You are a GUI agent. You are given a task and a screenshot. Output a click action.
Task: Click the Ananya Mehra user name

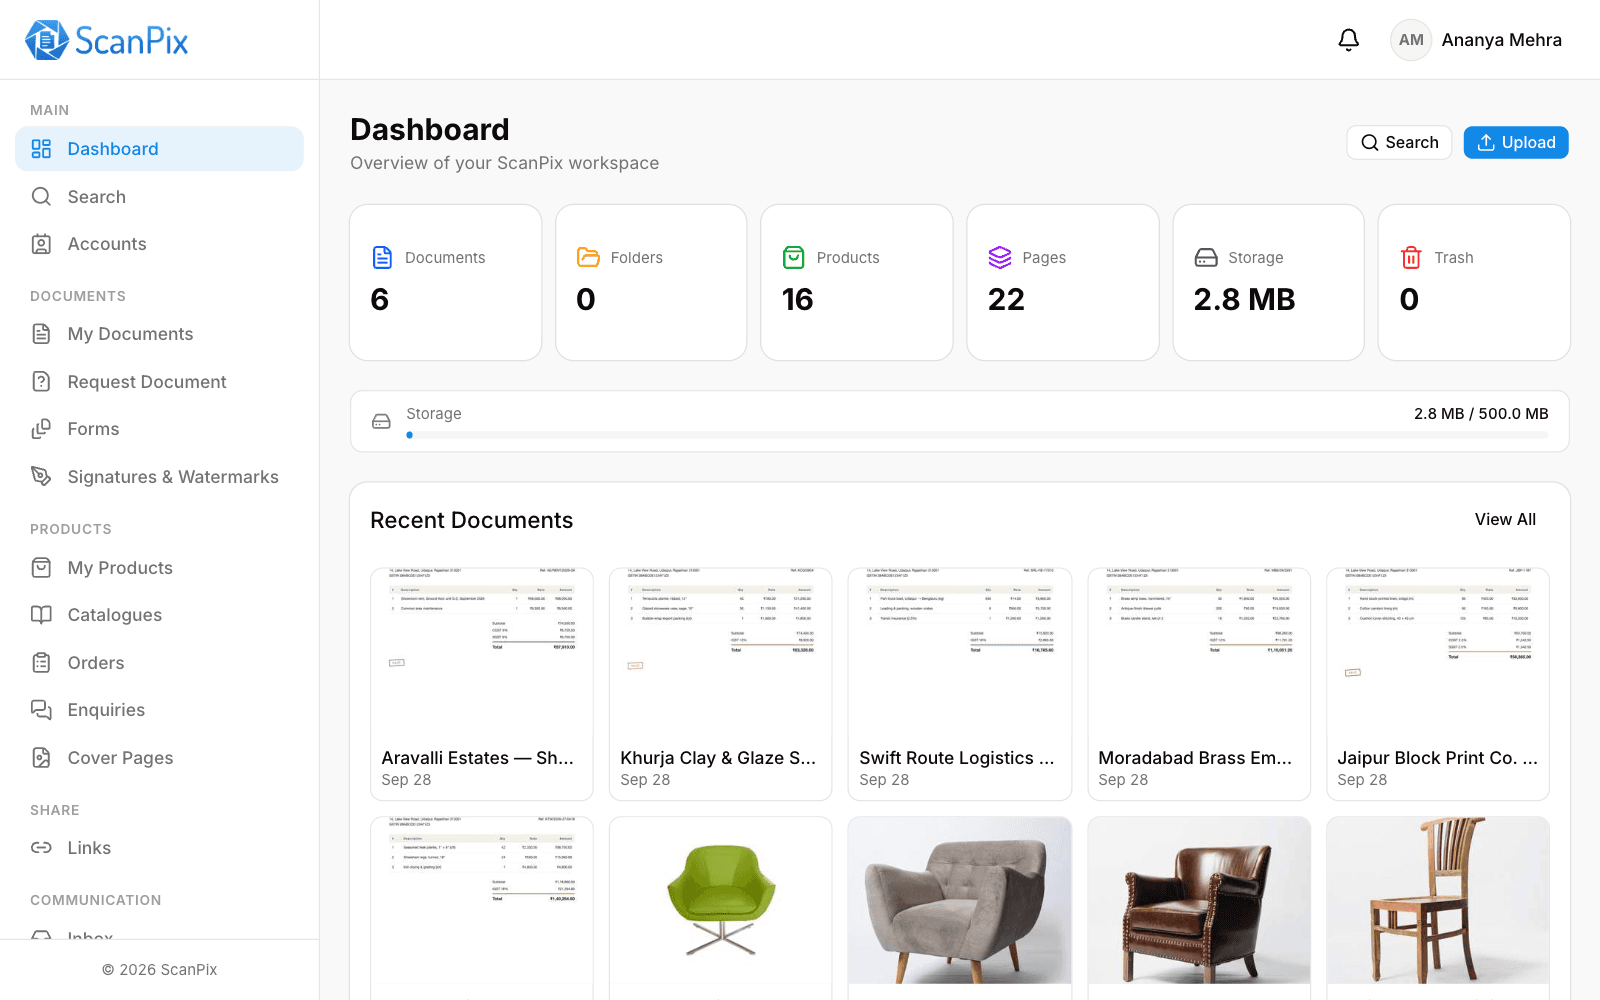[1501, 40]
